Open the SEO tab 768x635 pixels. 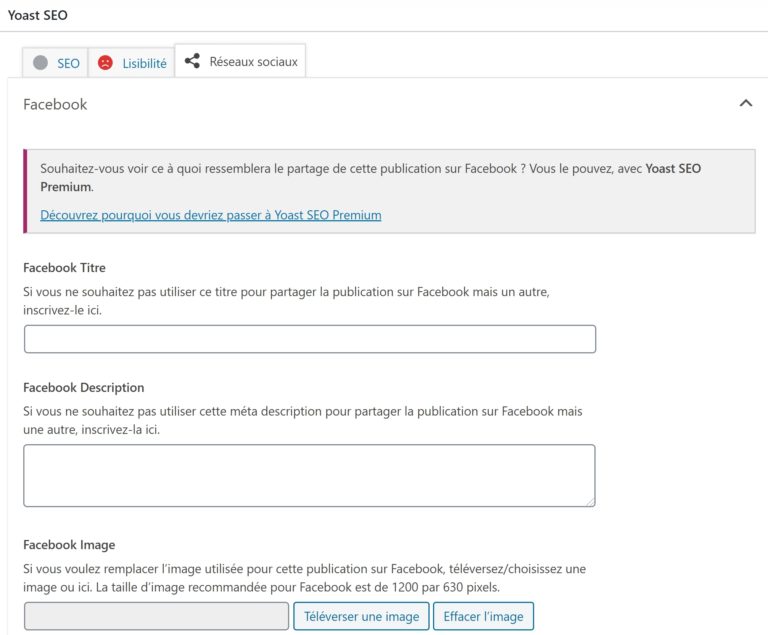(x=55, y=63)
